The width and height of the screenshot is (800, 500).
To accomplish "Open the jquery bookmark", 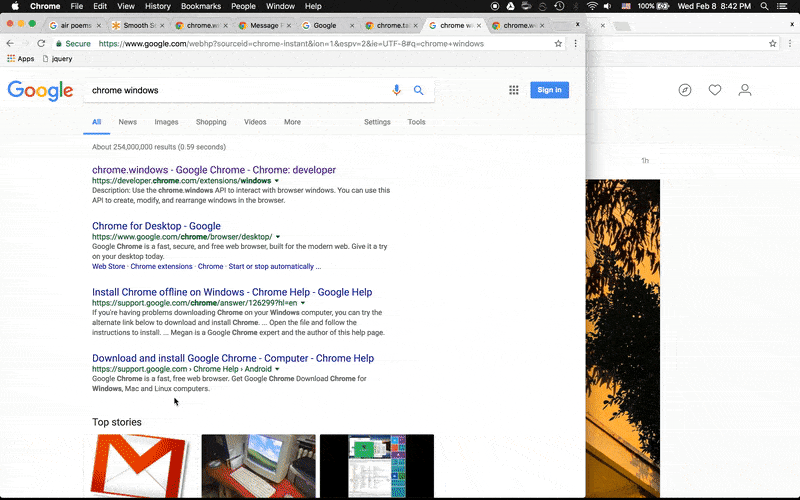I will point(57,59).
